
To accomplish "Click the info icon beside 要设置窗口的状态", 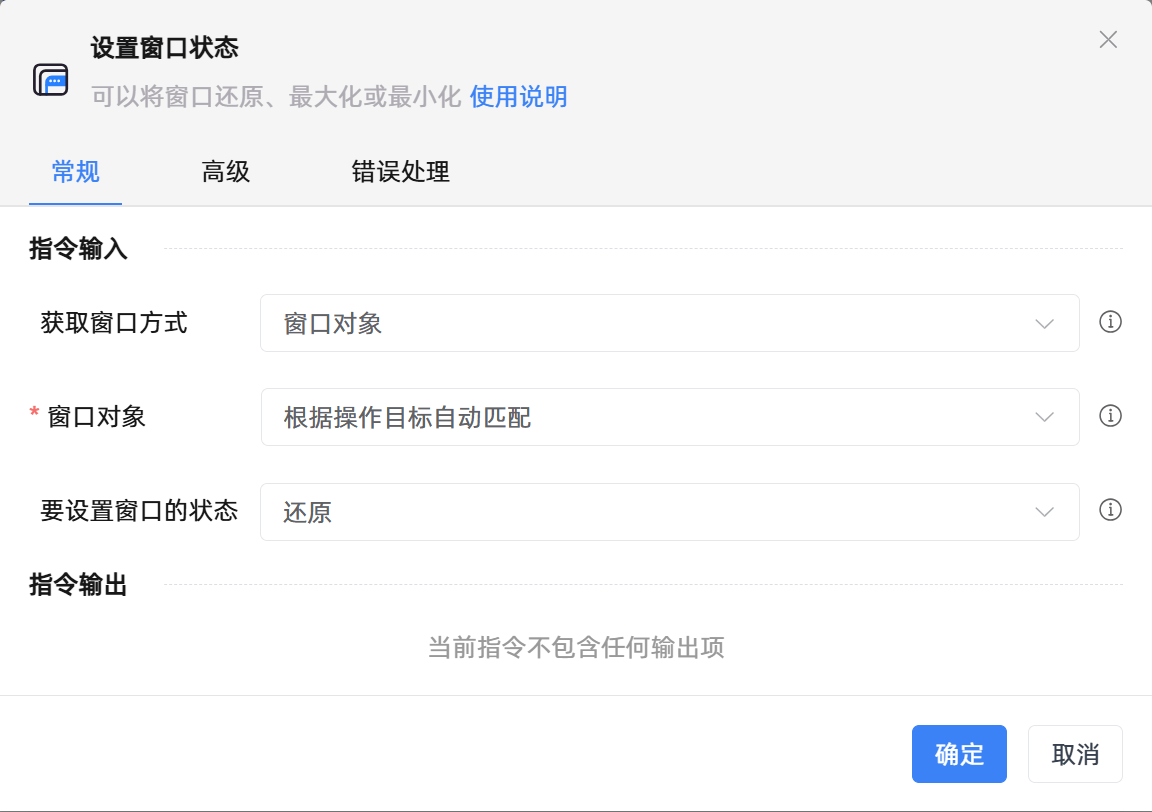I will [1110, 510].
